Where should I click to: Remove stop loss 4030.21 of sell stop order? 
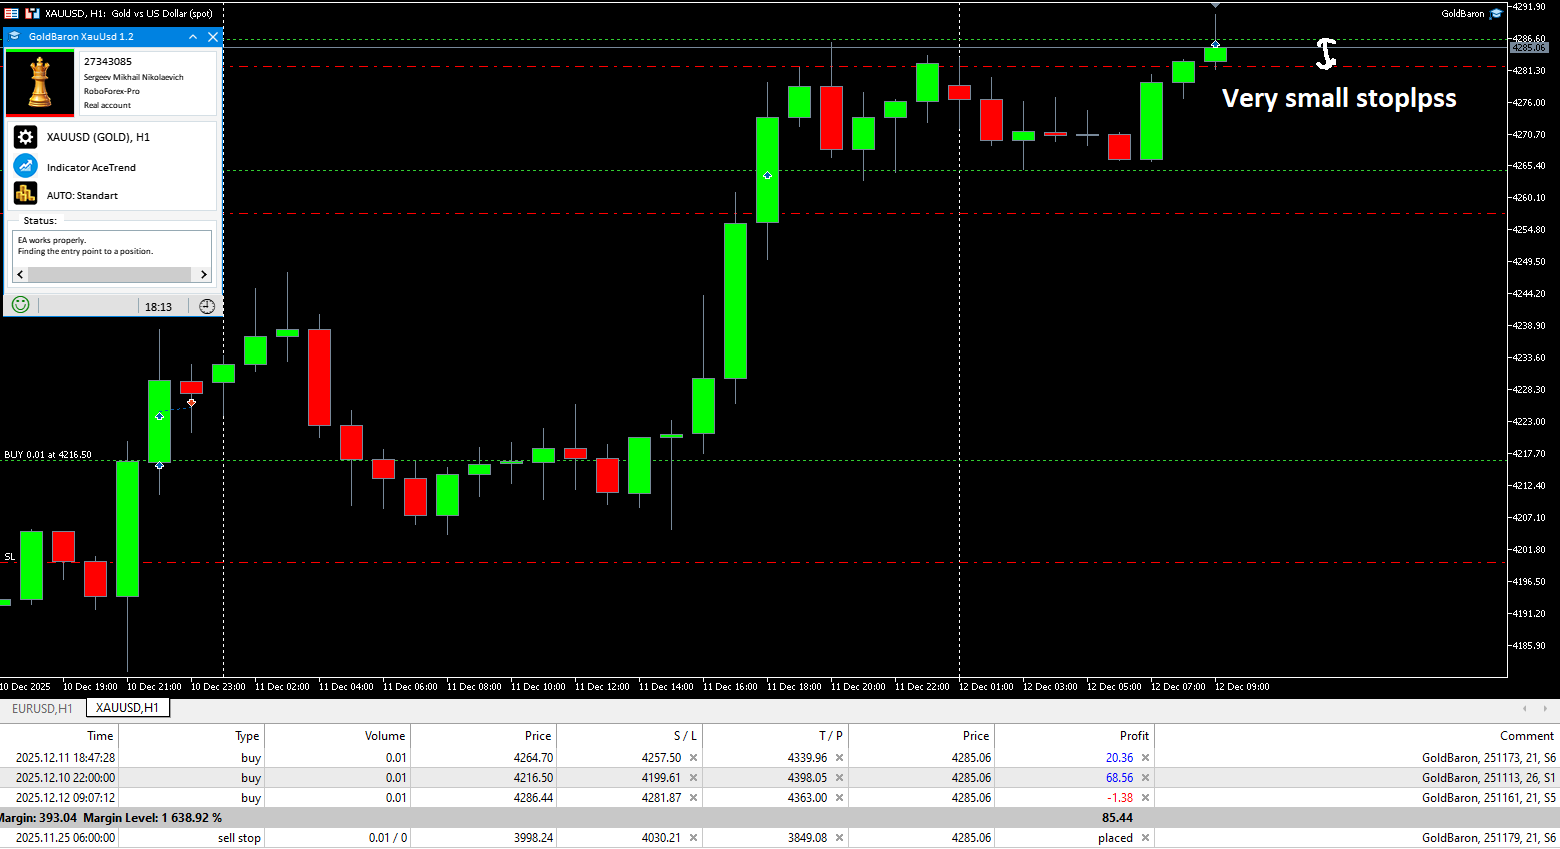tap(693, 838)
